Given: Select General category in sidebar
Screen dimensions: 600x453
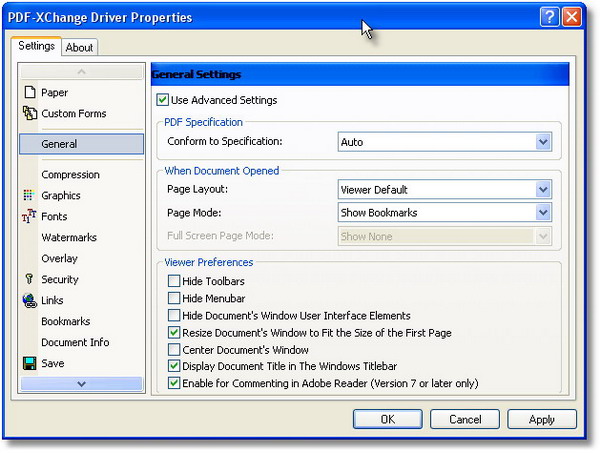Looking at the screenshot, I should [82, 144].
